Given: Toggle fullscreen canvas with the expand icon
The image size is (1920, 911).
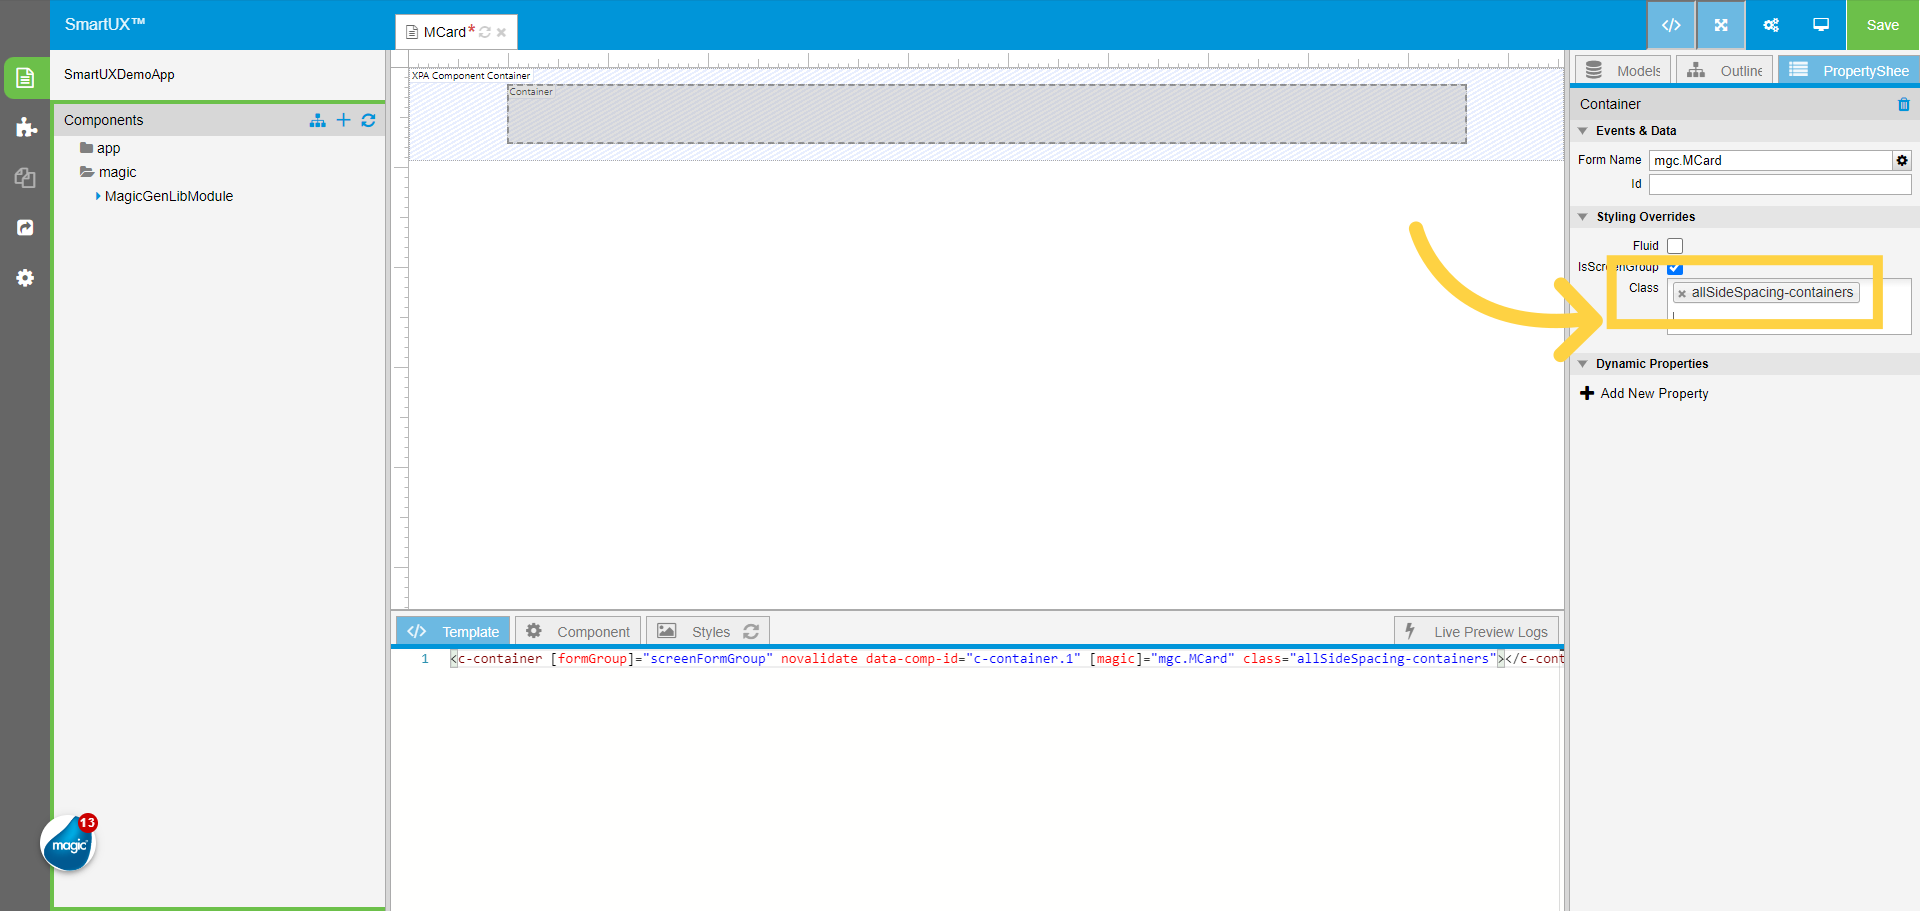Looking at the screenshot, I should (x=1720, y=25).
